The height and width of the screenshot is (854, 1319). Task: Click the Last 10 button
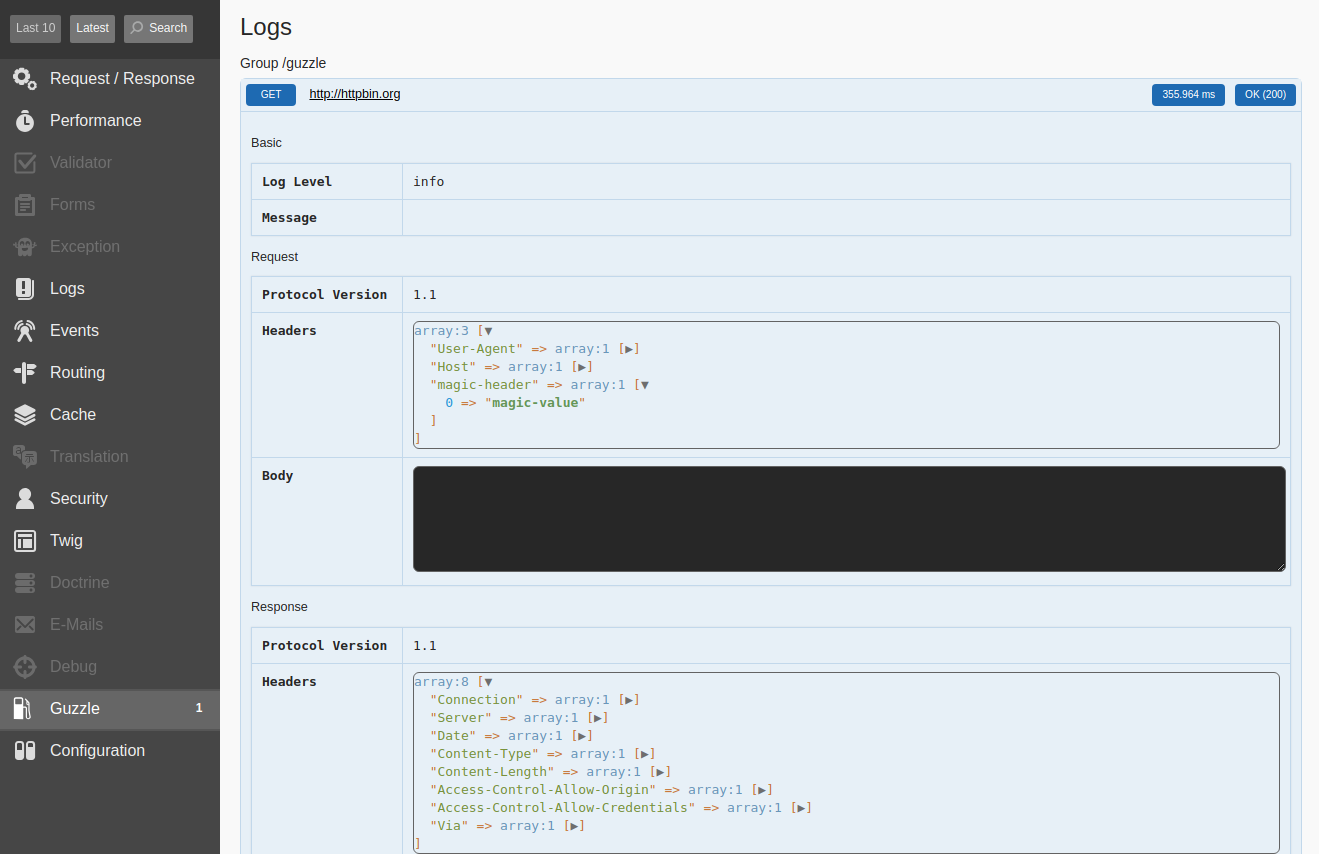click(36, 28)
